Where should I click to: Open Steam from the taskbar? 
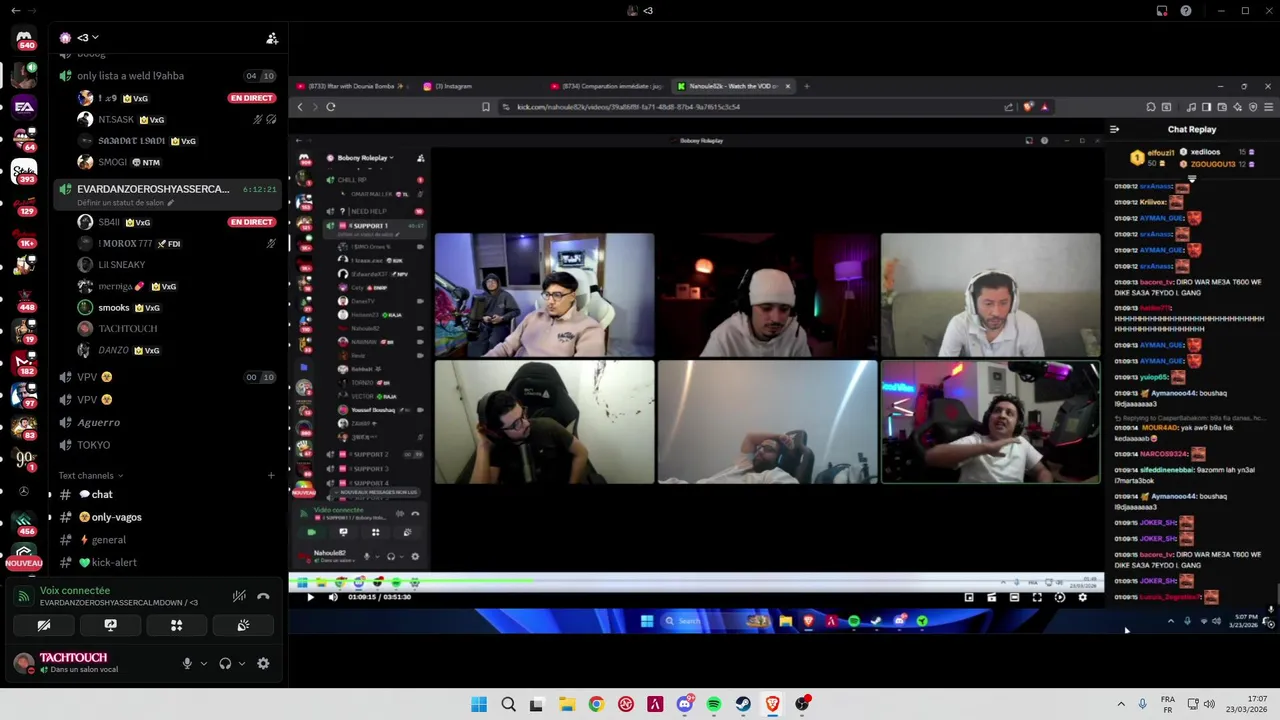point(743,704)
